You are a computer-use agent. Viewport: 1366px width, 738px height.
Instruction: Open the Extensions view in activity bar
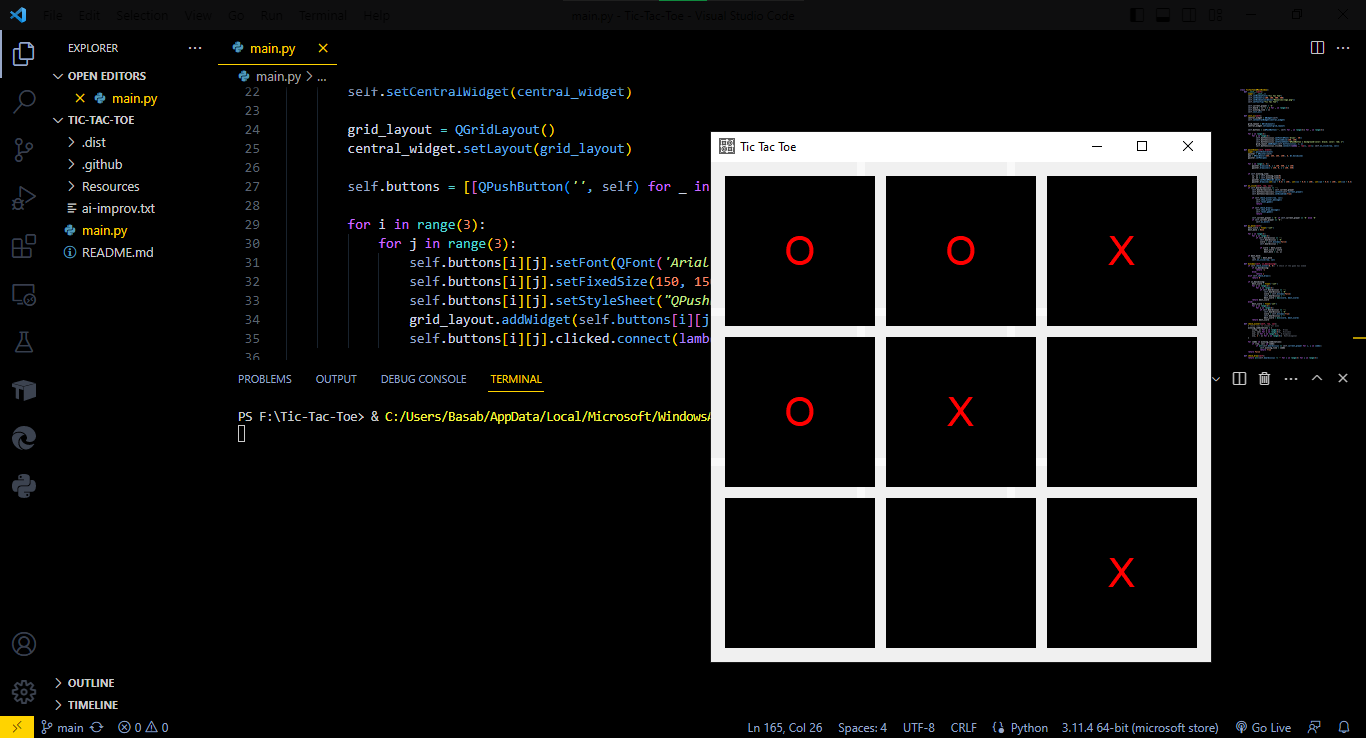[24, 246]
